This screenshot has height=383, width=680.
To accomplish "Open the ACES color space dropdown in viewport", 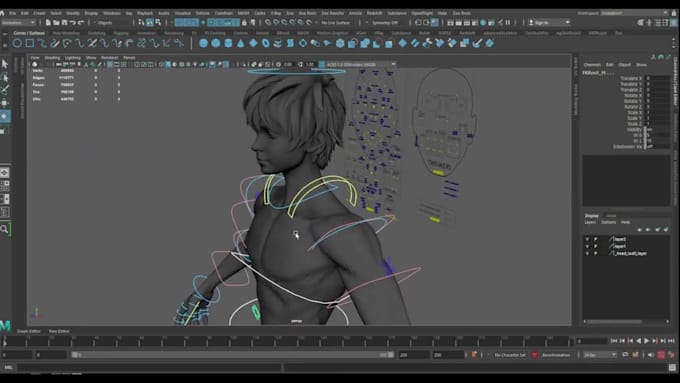I will [361, 64].
